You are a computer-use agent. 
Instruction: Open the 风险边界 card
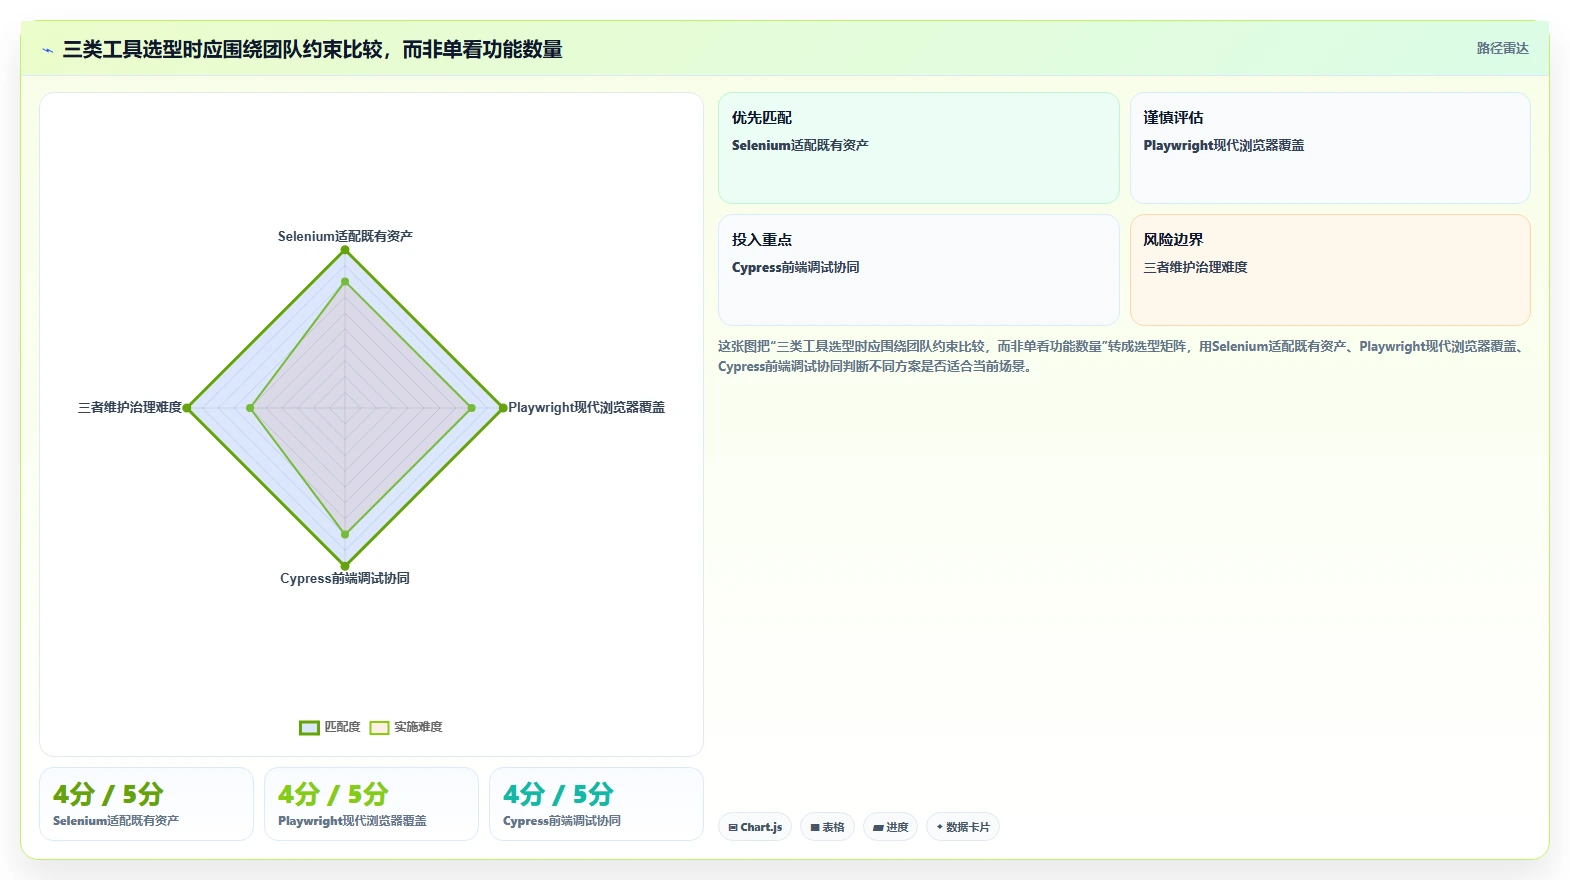1330,270
